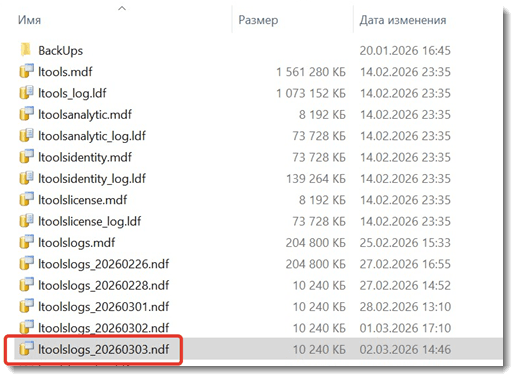Click the ltools_log.ldf file icon
The image size is (518, 390).
coord(26,92)
